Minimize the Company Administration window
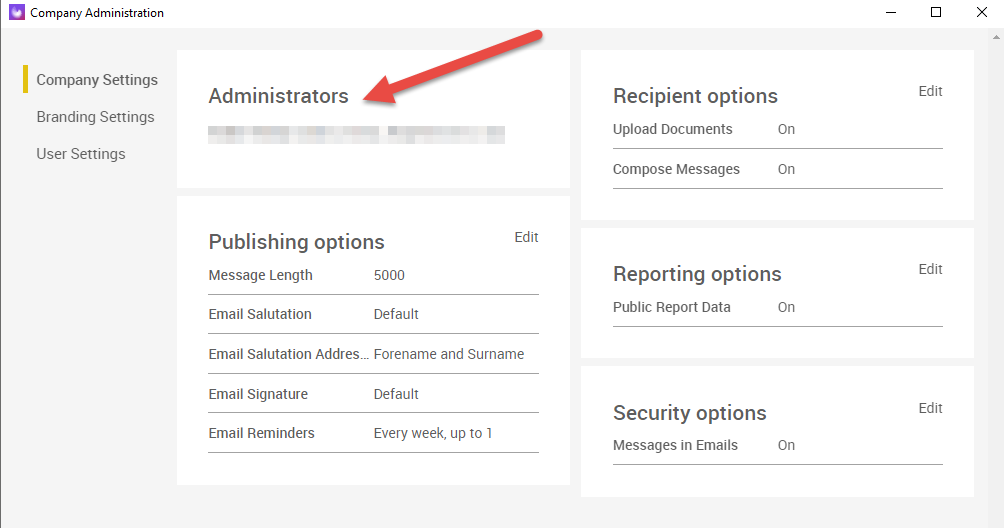The height and width of the screenshot is (528, 1004). [x=891, y=12]
